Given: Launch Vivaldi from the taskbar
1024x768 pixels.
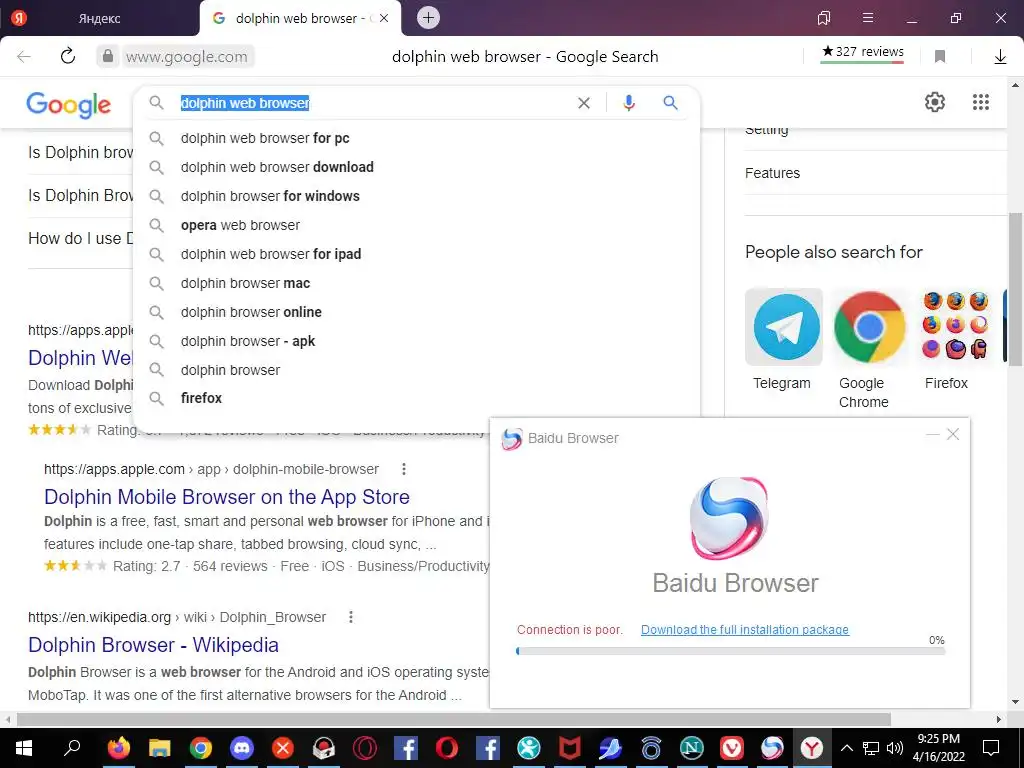Looking at the screenshot, I should (x=731, y=748).
